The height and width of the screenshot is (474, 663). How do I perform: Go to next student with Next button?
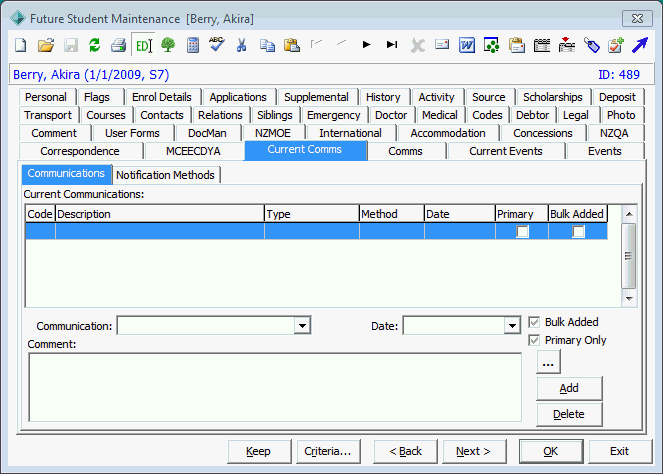[474, 451]
